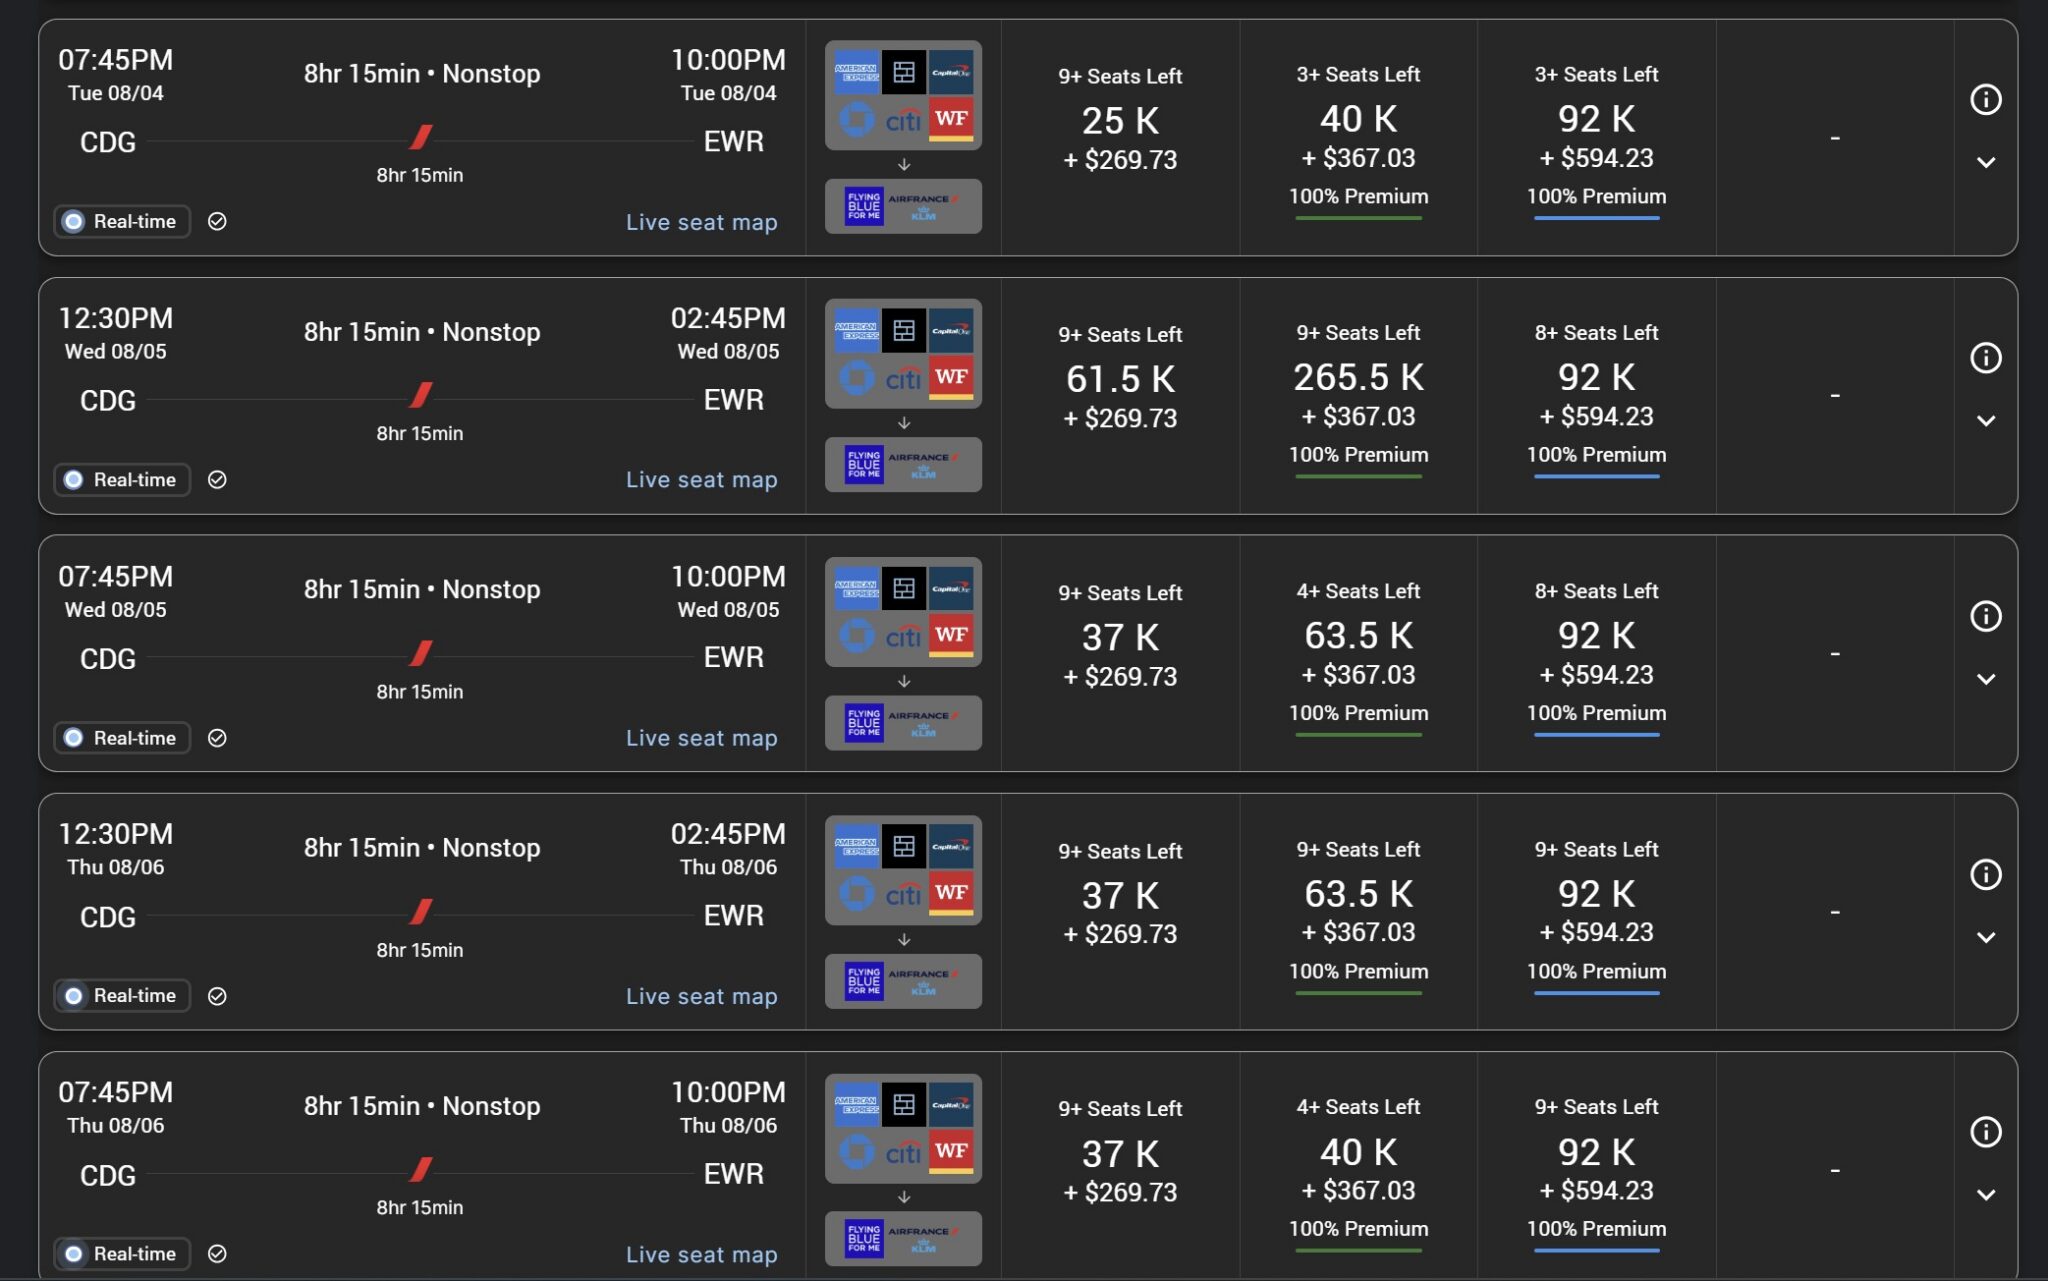Expand details chevron for Tue 08/04 flight

click(x=1986, y=162)
